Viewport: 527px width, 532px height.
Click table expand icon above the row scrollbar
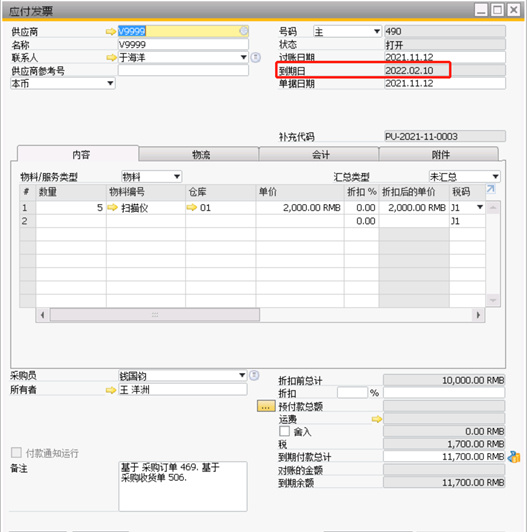[491, 189]
